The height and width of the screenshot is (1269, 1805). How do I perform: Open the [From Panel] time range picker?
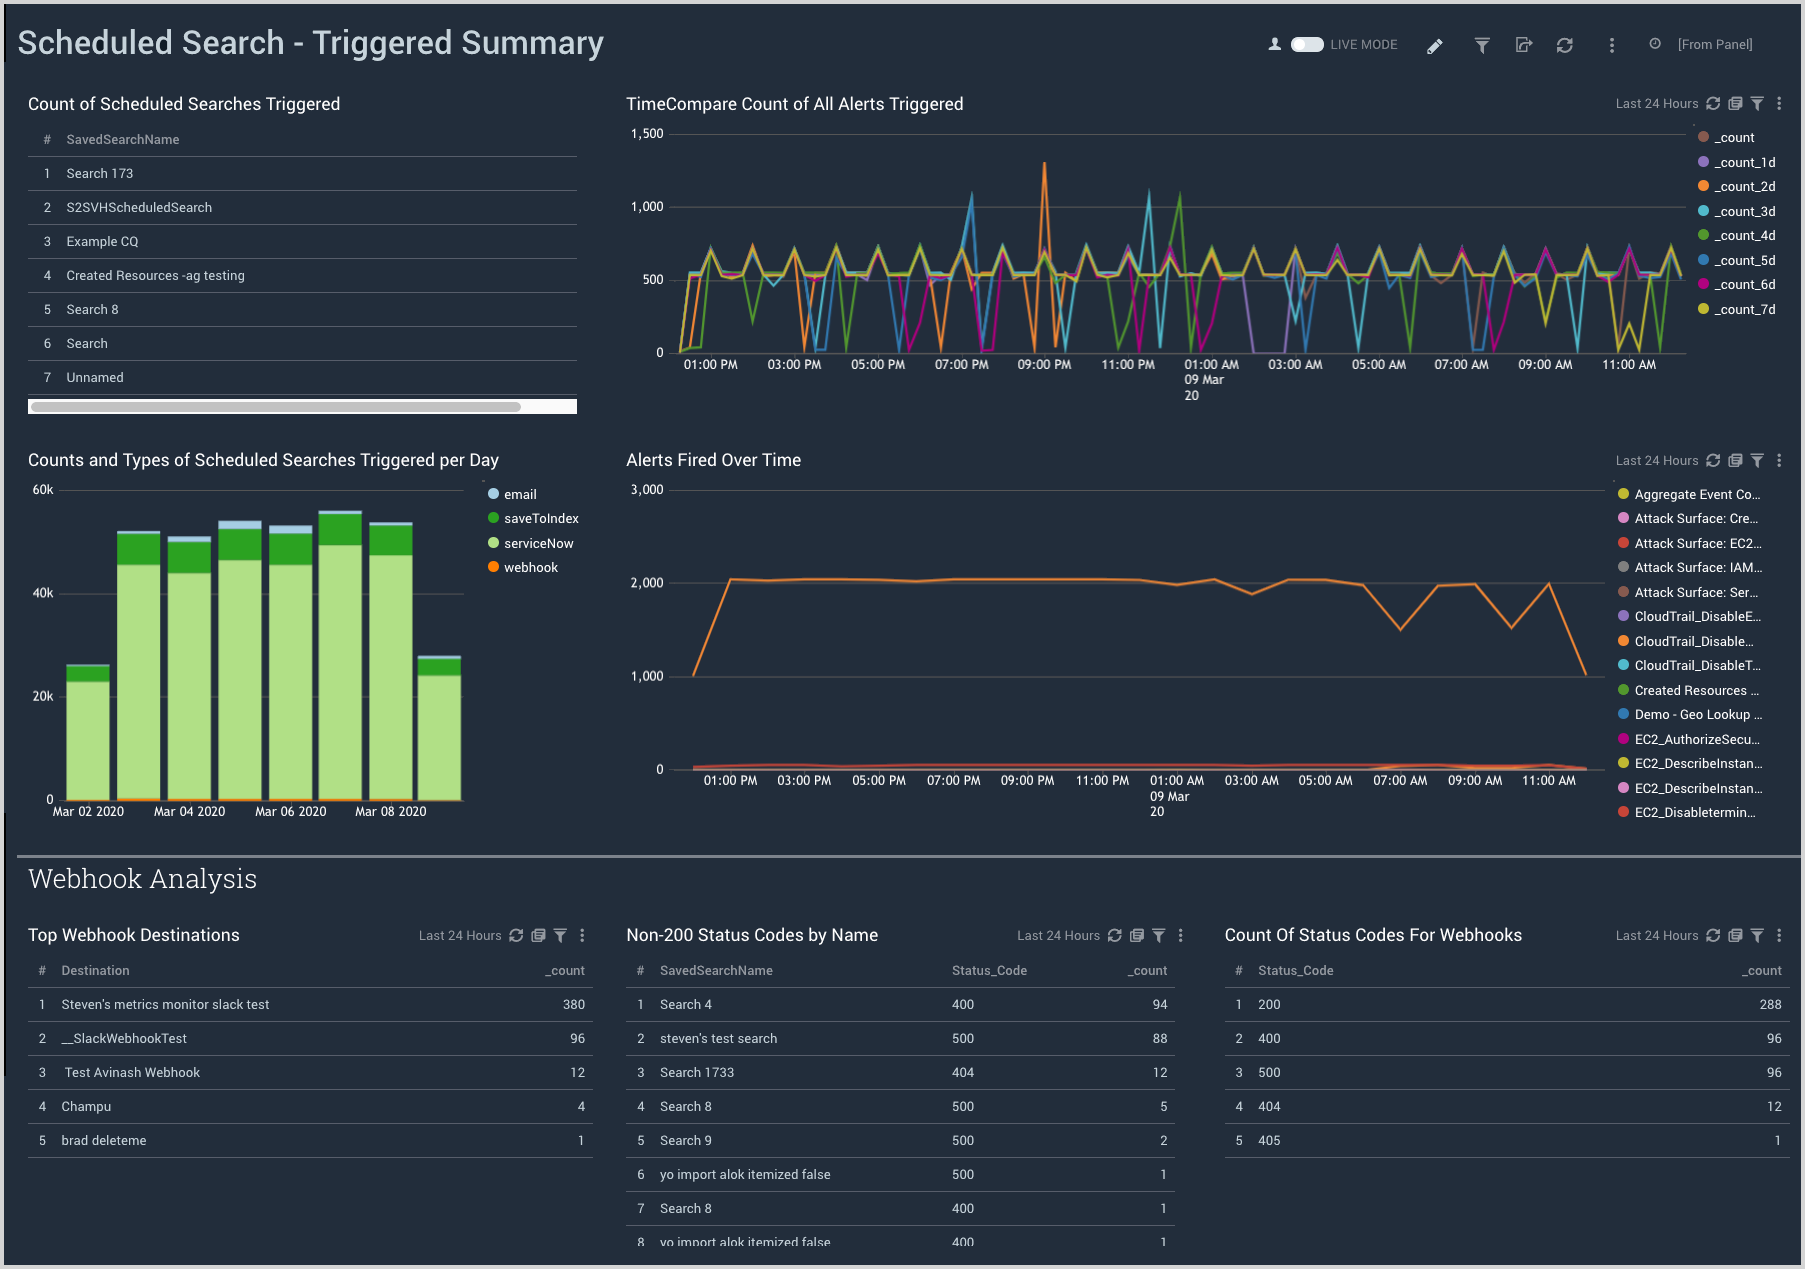coord(1714,45)
